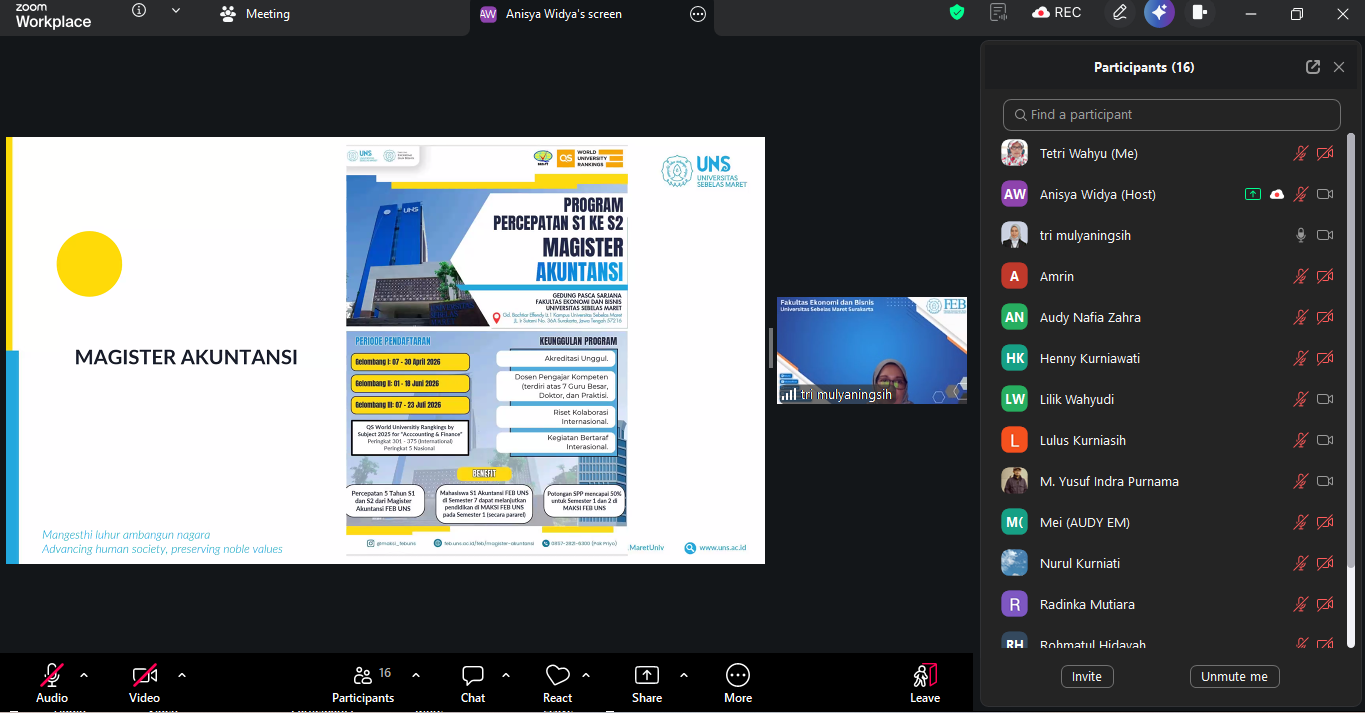Image resolution: width=1365 pixels, height=713 pixels.
Task: Expand the chevron next to meeting info
Action: pos(176,11)
